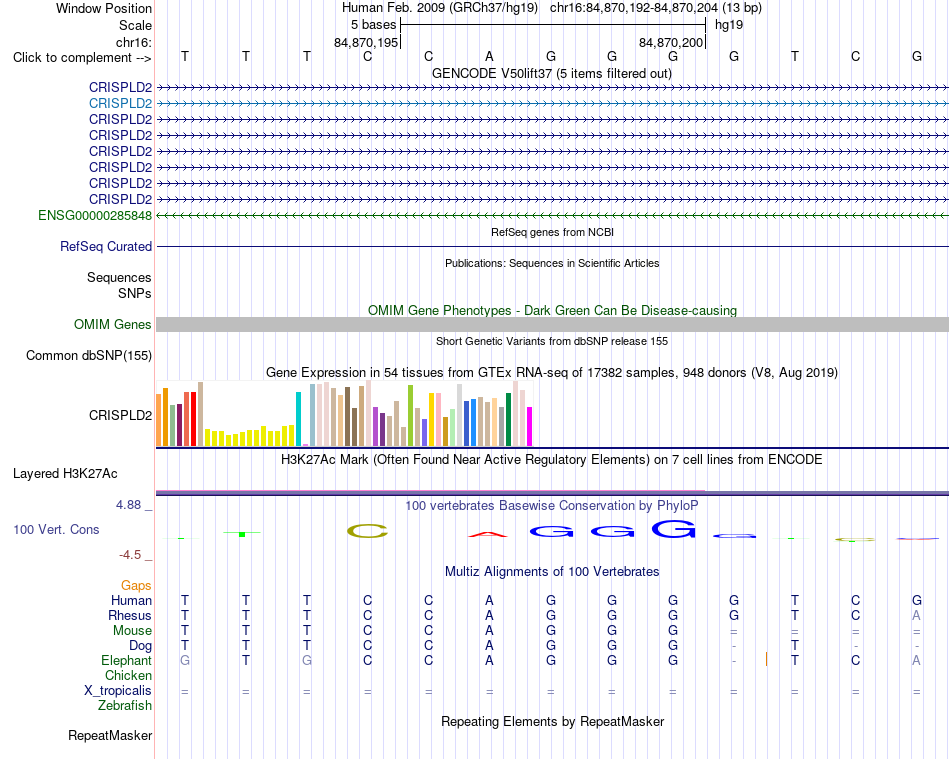Click the "Zebrafish" species label
This screenshot has height=759, width=950.
point(125,706)
